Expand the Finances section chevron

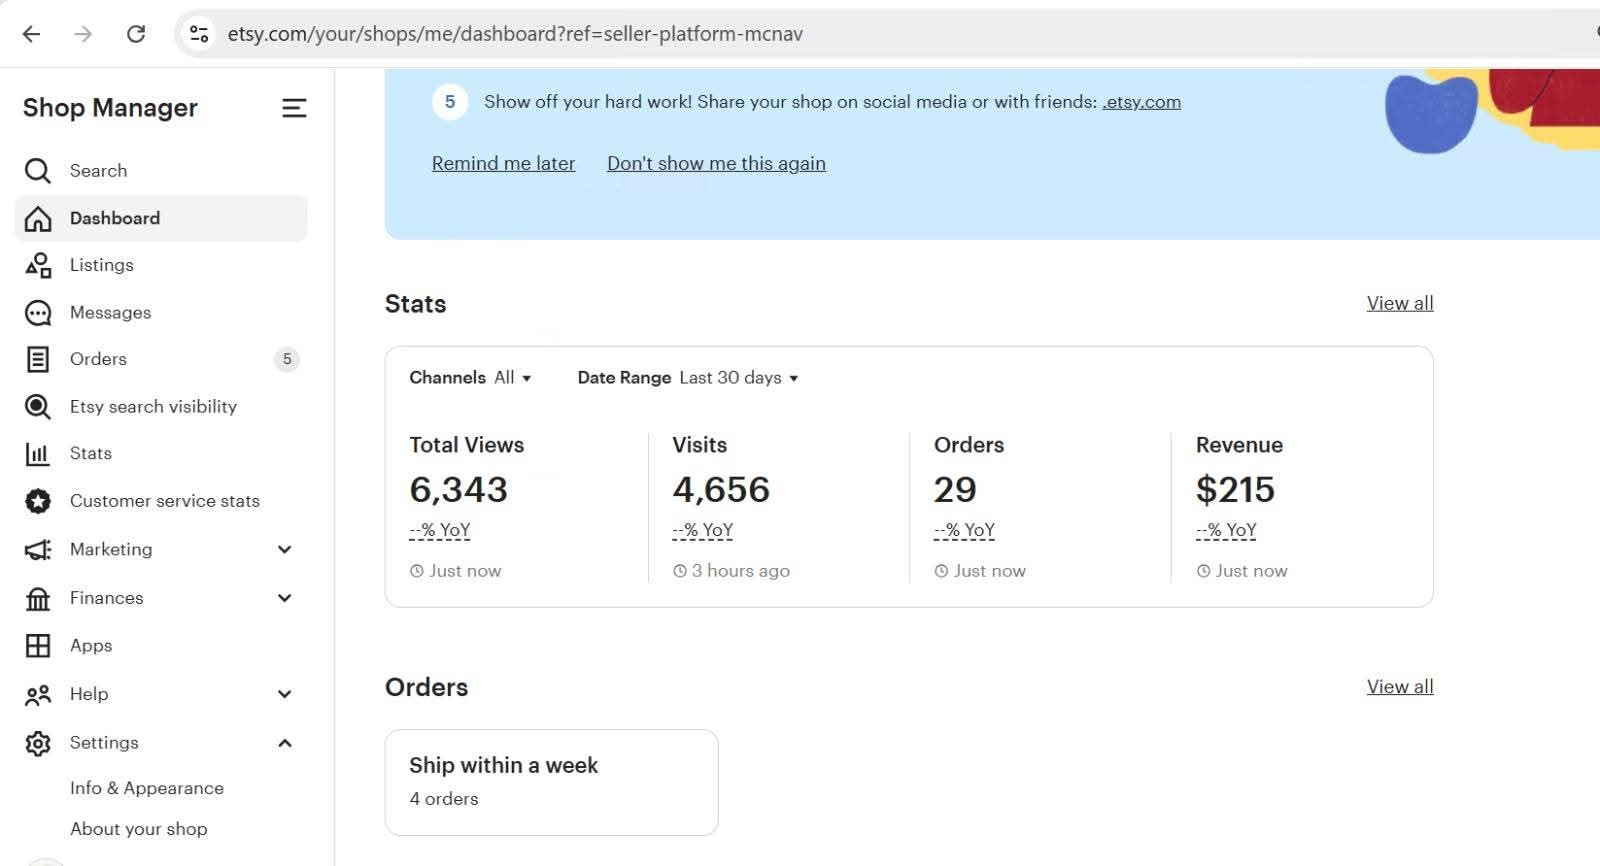tap(285, 598)
